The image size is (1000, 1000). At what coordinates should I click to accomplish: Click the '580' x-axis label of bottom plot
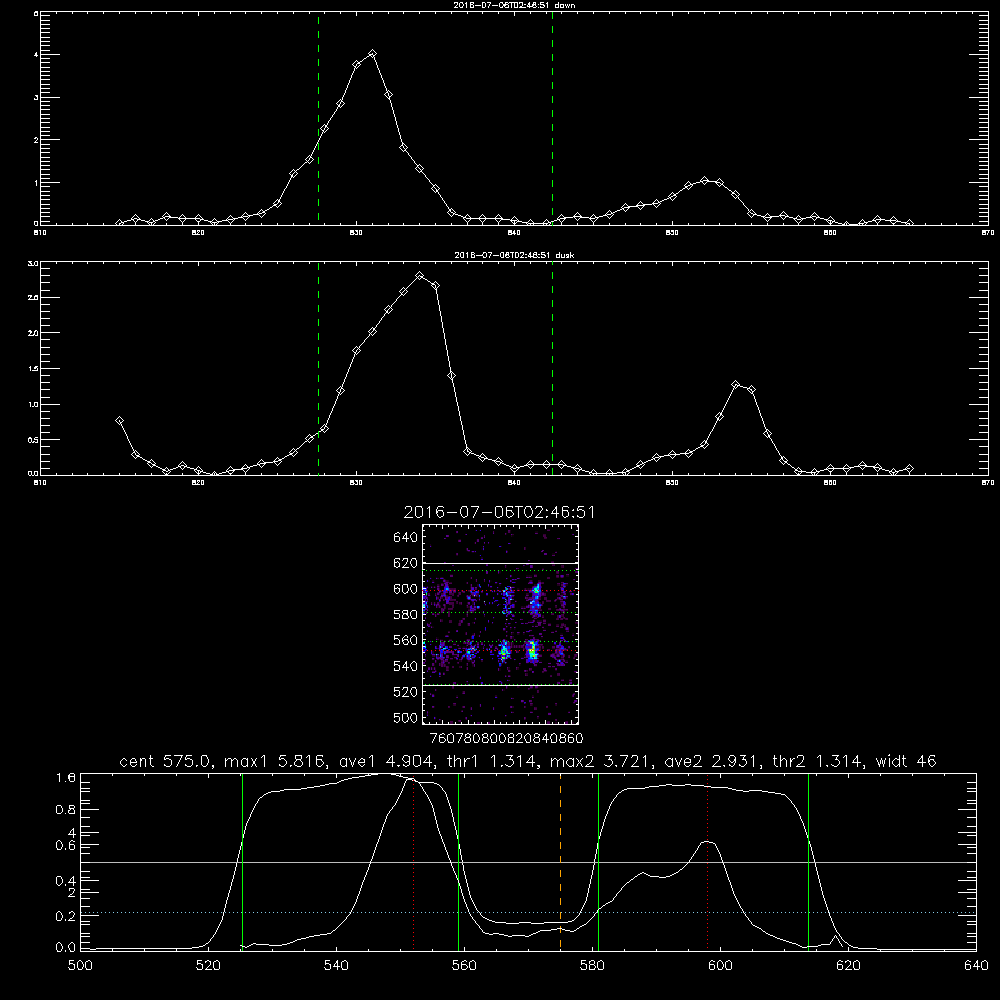(592, 966)
